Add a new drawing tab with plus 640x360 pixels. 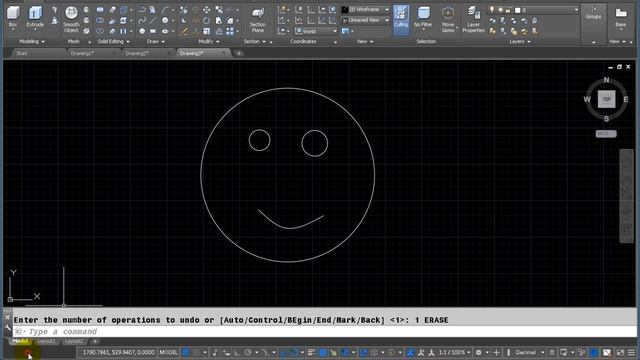coord(239,53)
